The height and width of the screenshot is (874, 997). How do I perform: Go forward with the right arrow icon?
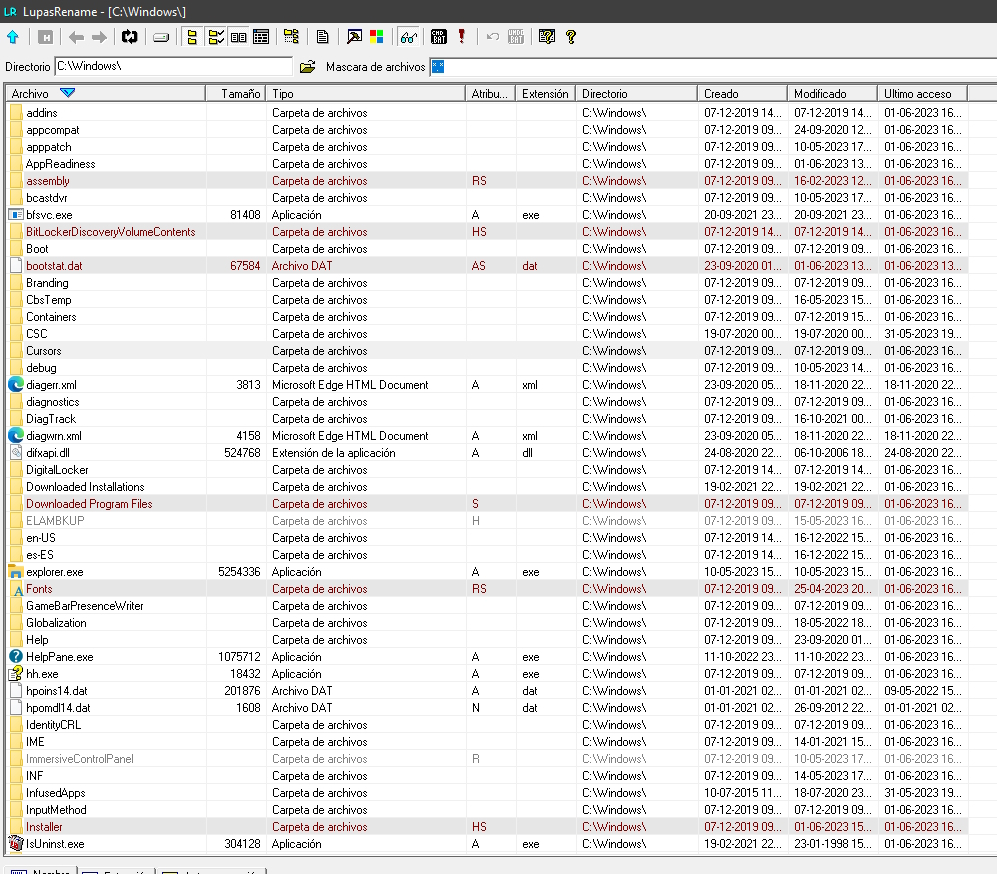[x=99, y=37]
